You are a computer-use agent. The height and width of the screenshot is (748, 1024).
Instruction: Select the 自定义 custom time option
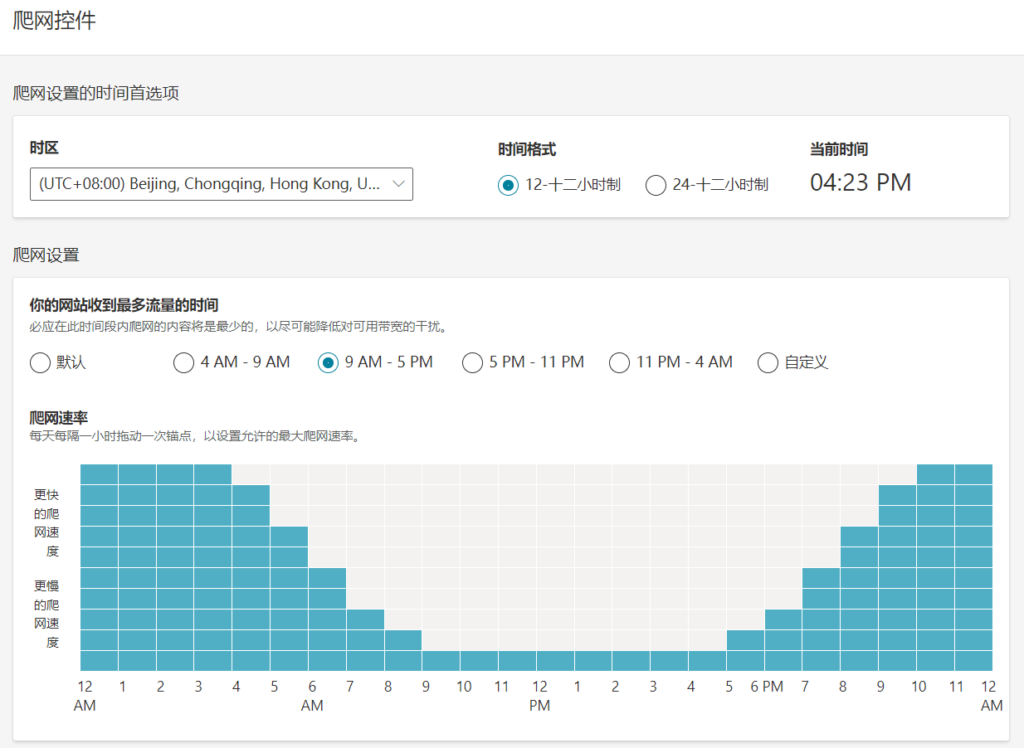[x=768, y=363]
